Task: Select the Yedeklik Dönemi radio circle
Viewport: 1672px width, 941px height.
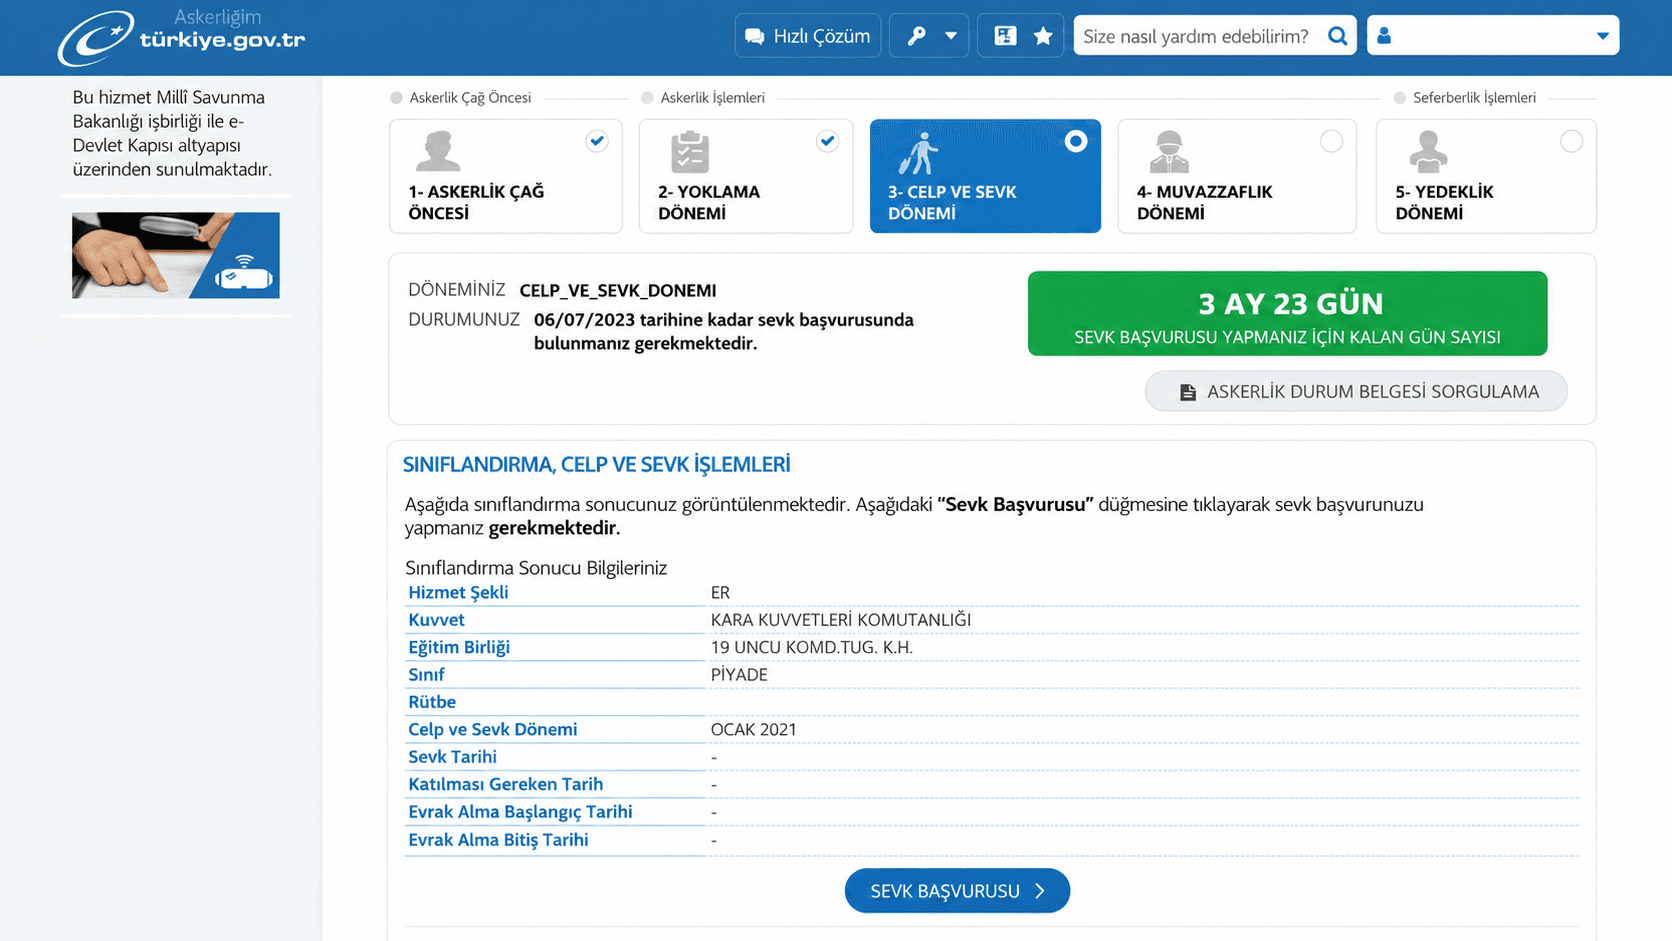Action: tap(1571, 141)
